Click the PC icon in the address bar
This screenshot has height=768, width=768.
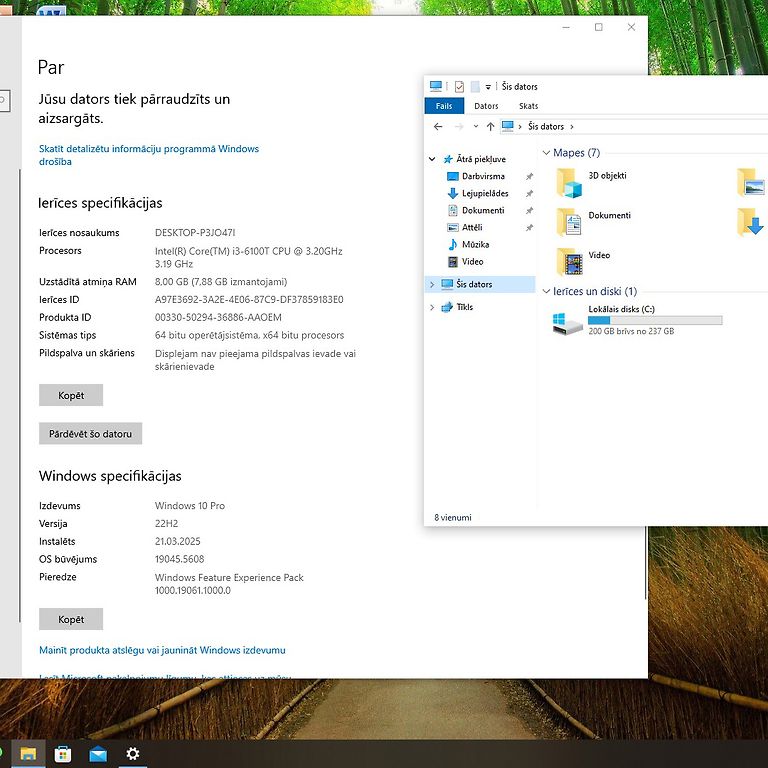pyautogui.click(x=507, y=126)
